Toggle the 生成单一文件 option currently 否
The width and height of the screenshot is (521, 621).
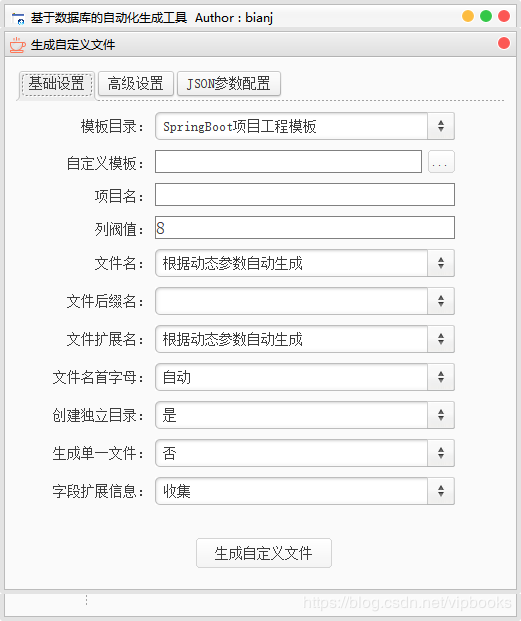304,453
